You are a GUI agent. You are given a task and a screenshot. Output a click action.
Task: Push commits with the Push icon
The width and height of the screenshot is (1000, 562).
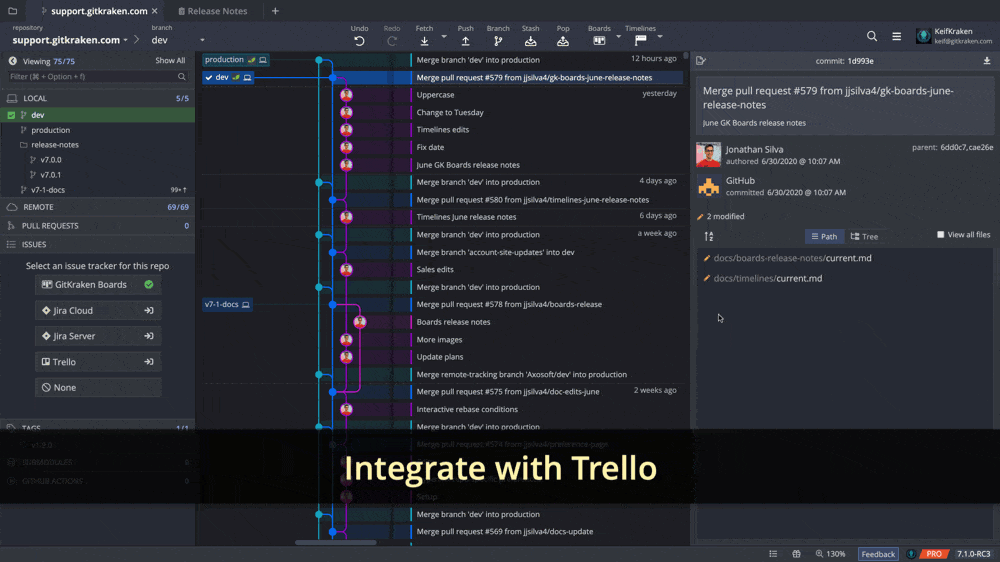point(466,41)
